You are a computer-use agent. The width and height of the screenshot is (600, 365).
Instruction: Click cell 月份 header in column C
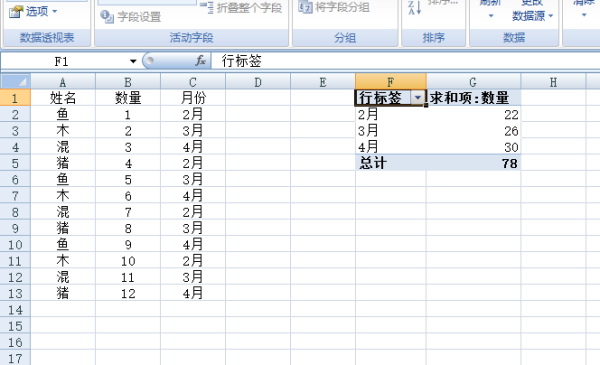click(x=193, y=98)
